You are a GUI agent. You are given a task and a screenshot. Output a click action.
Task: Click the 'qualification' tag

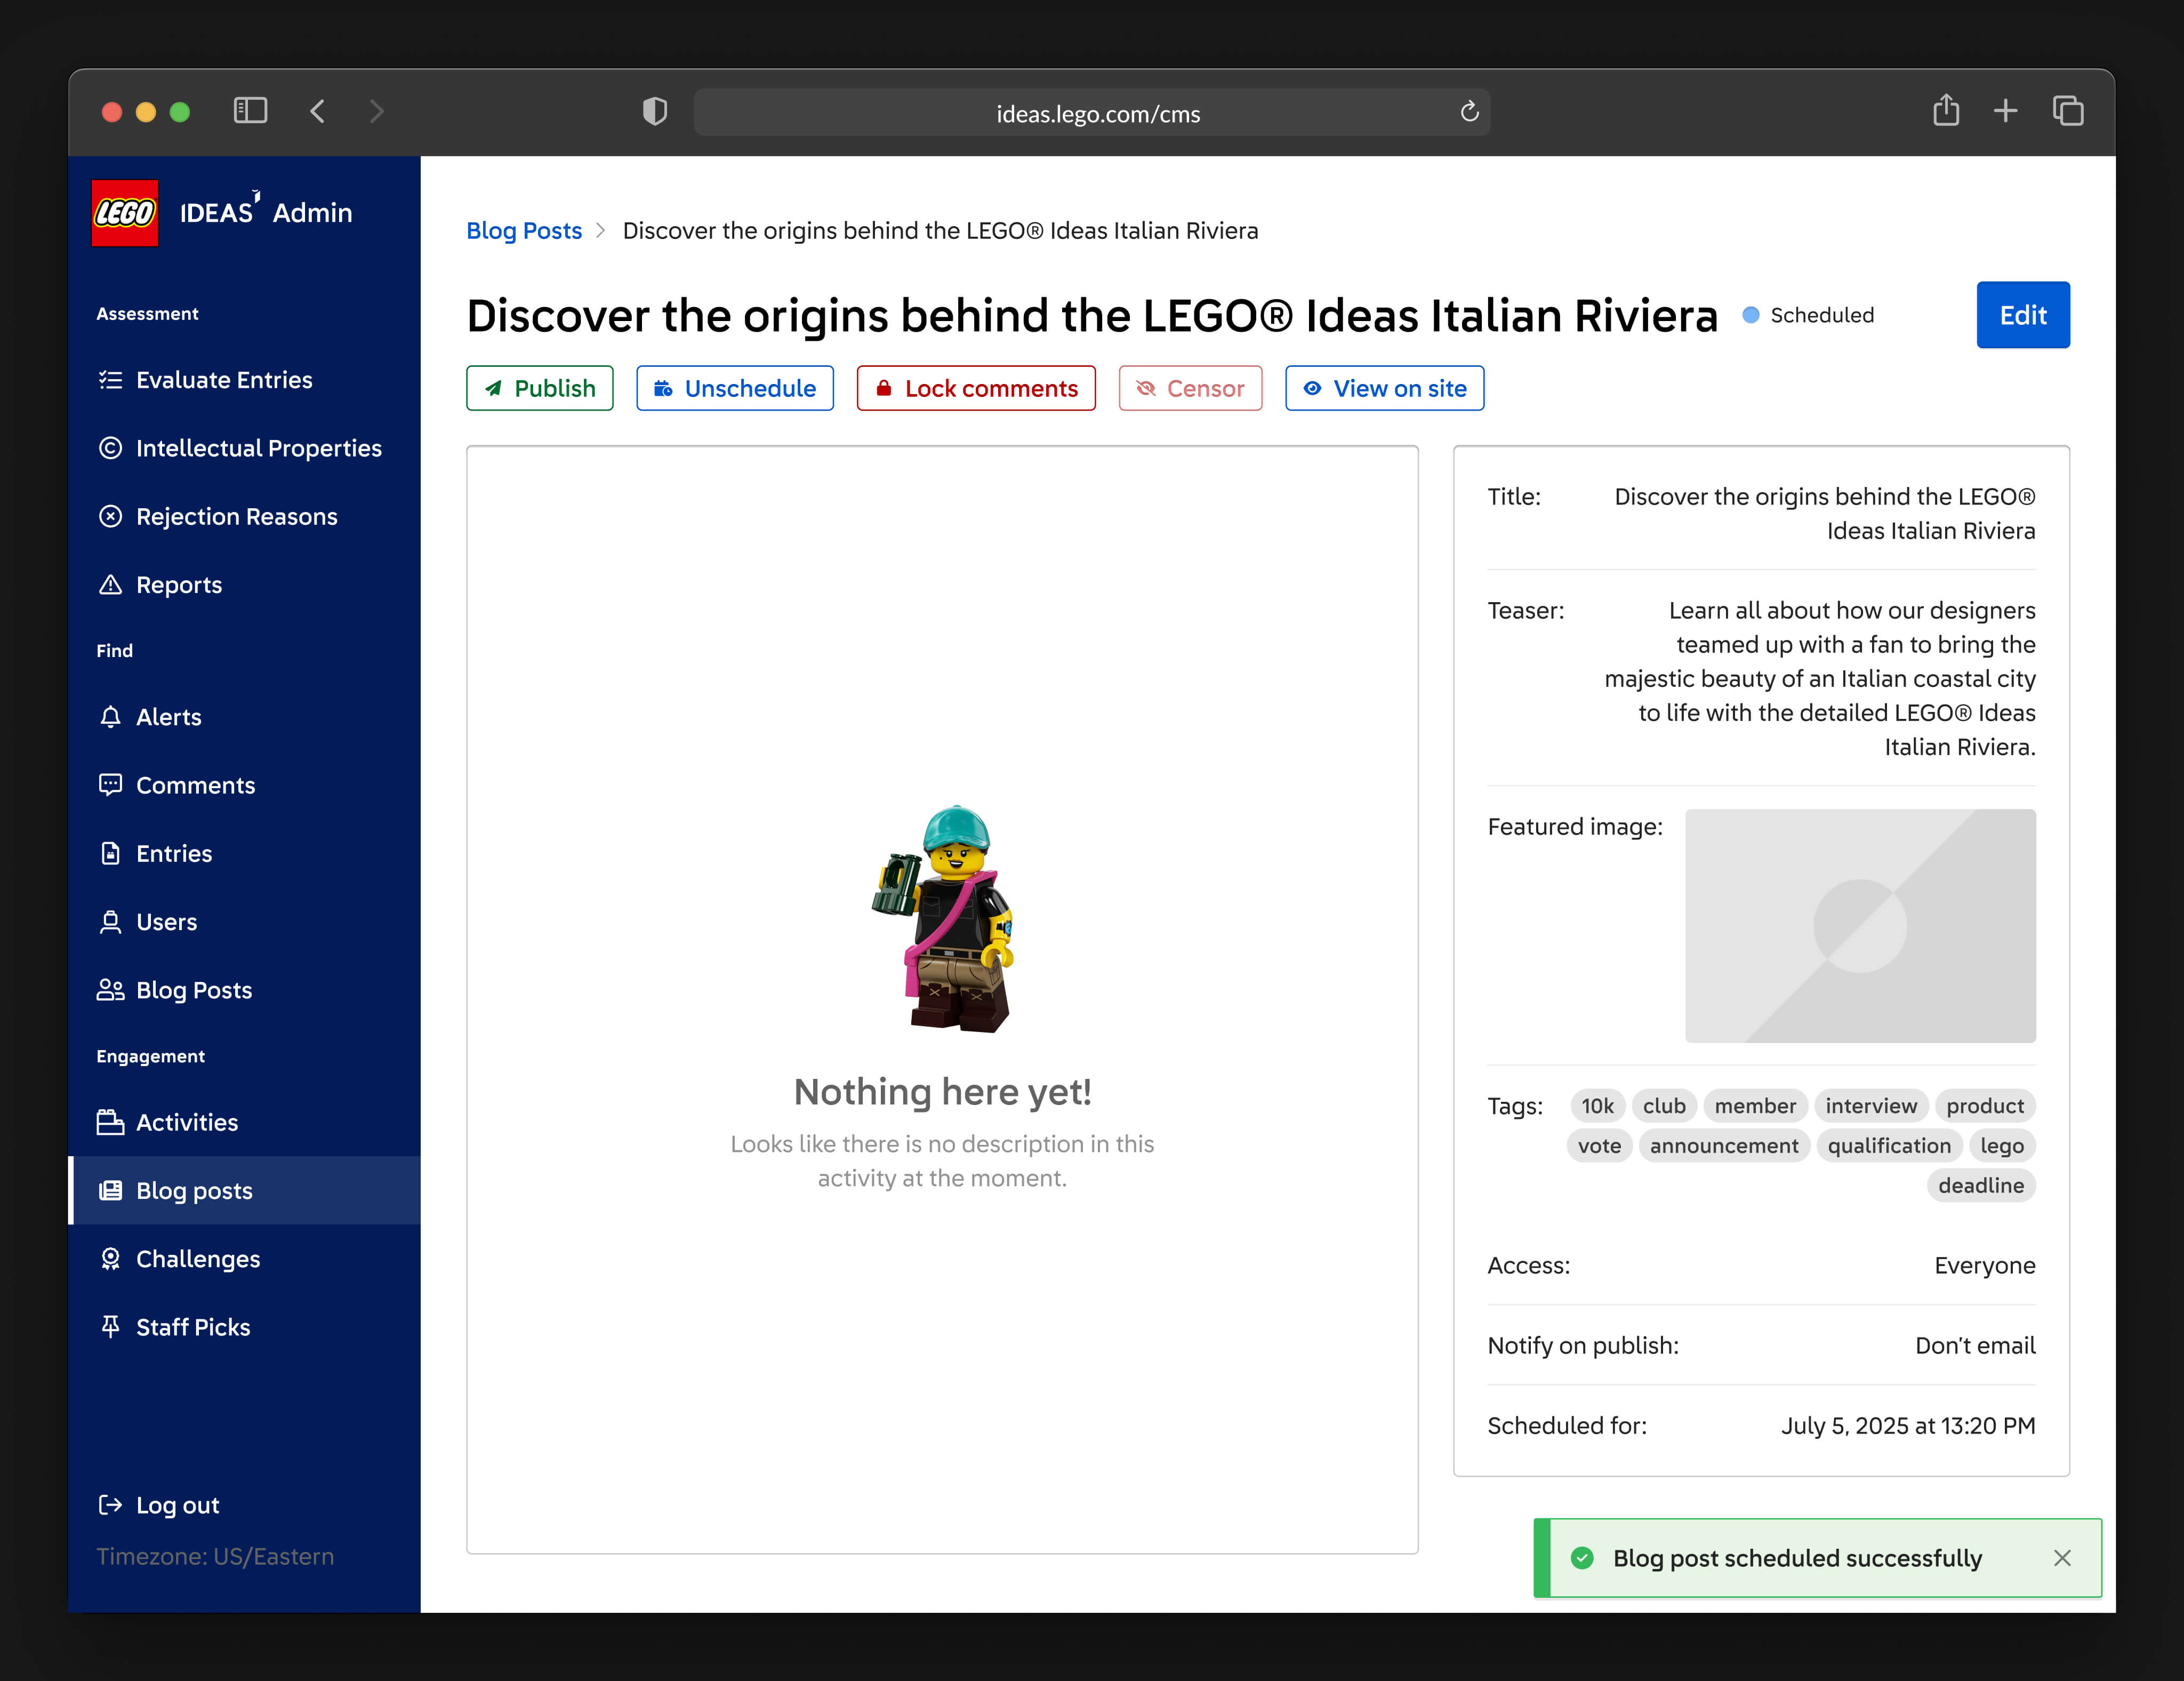coord(1889,1146)
